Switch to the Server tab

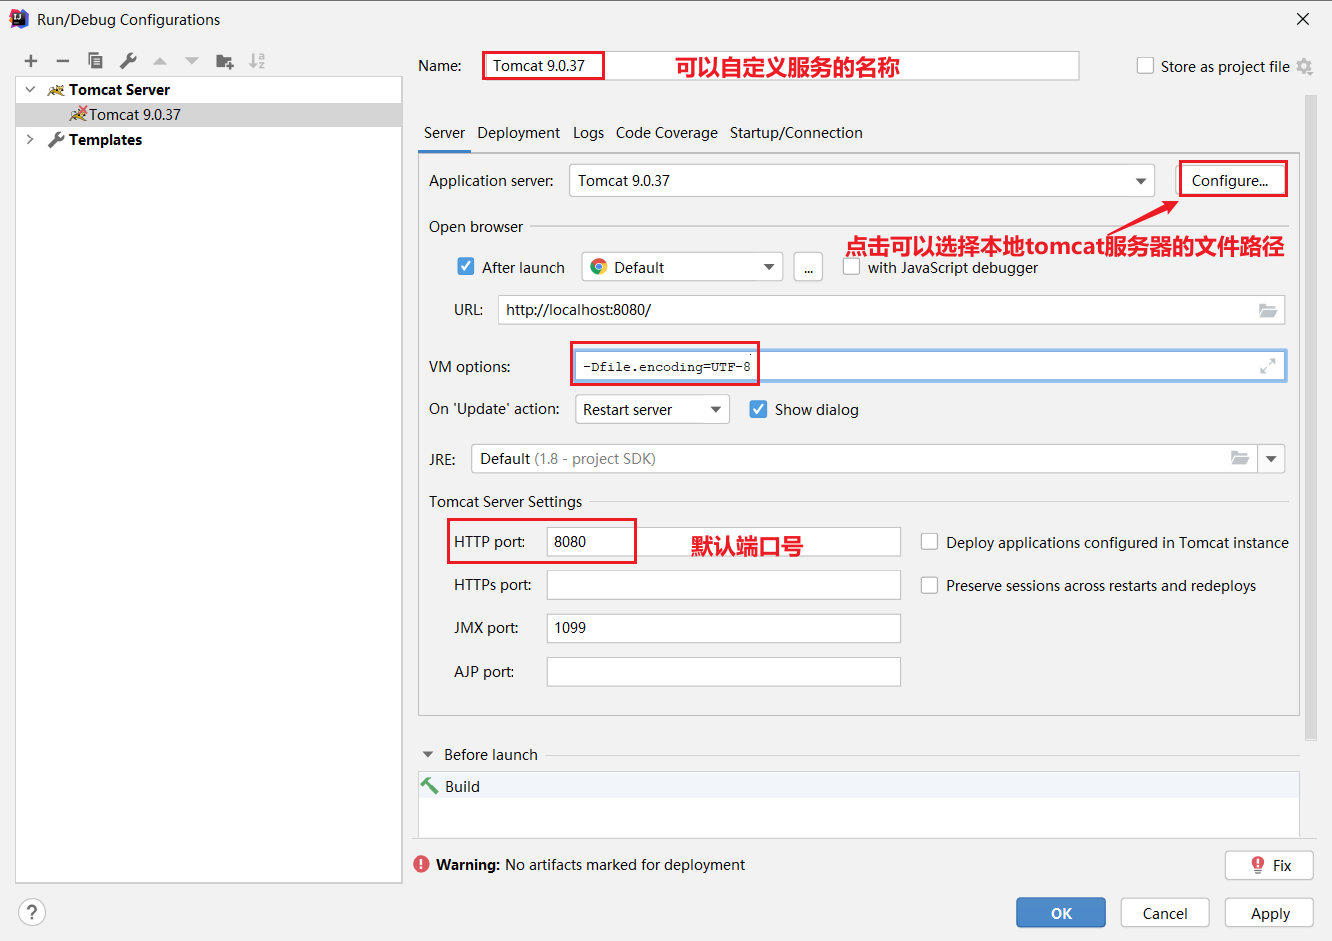[444, 133]
